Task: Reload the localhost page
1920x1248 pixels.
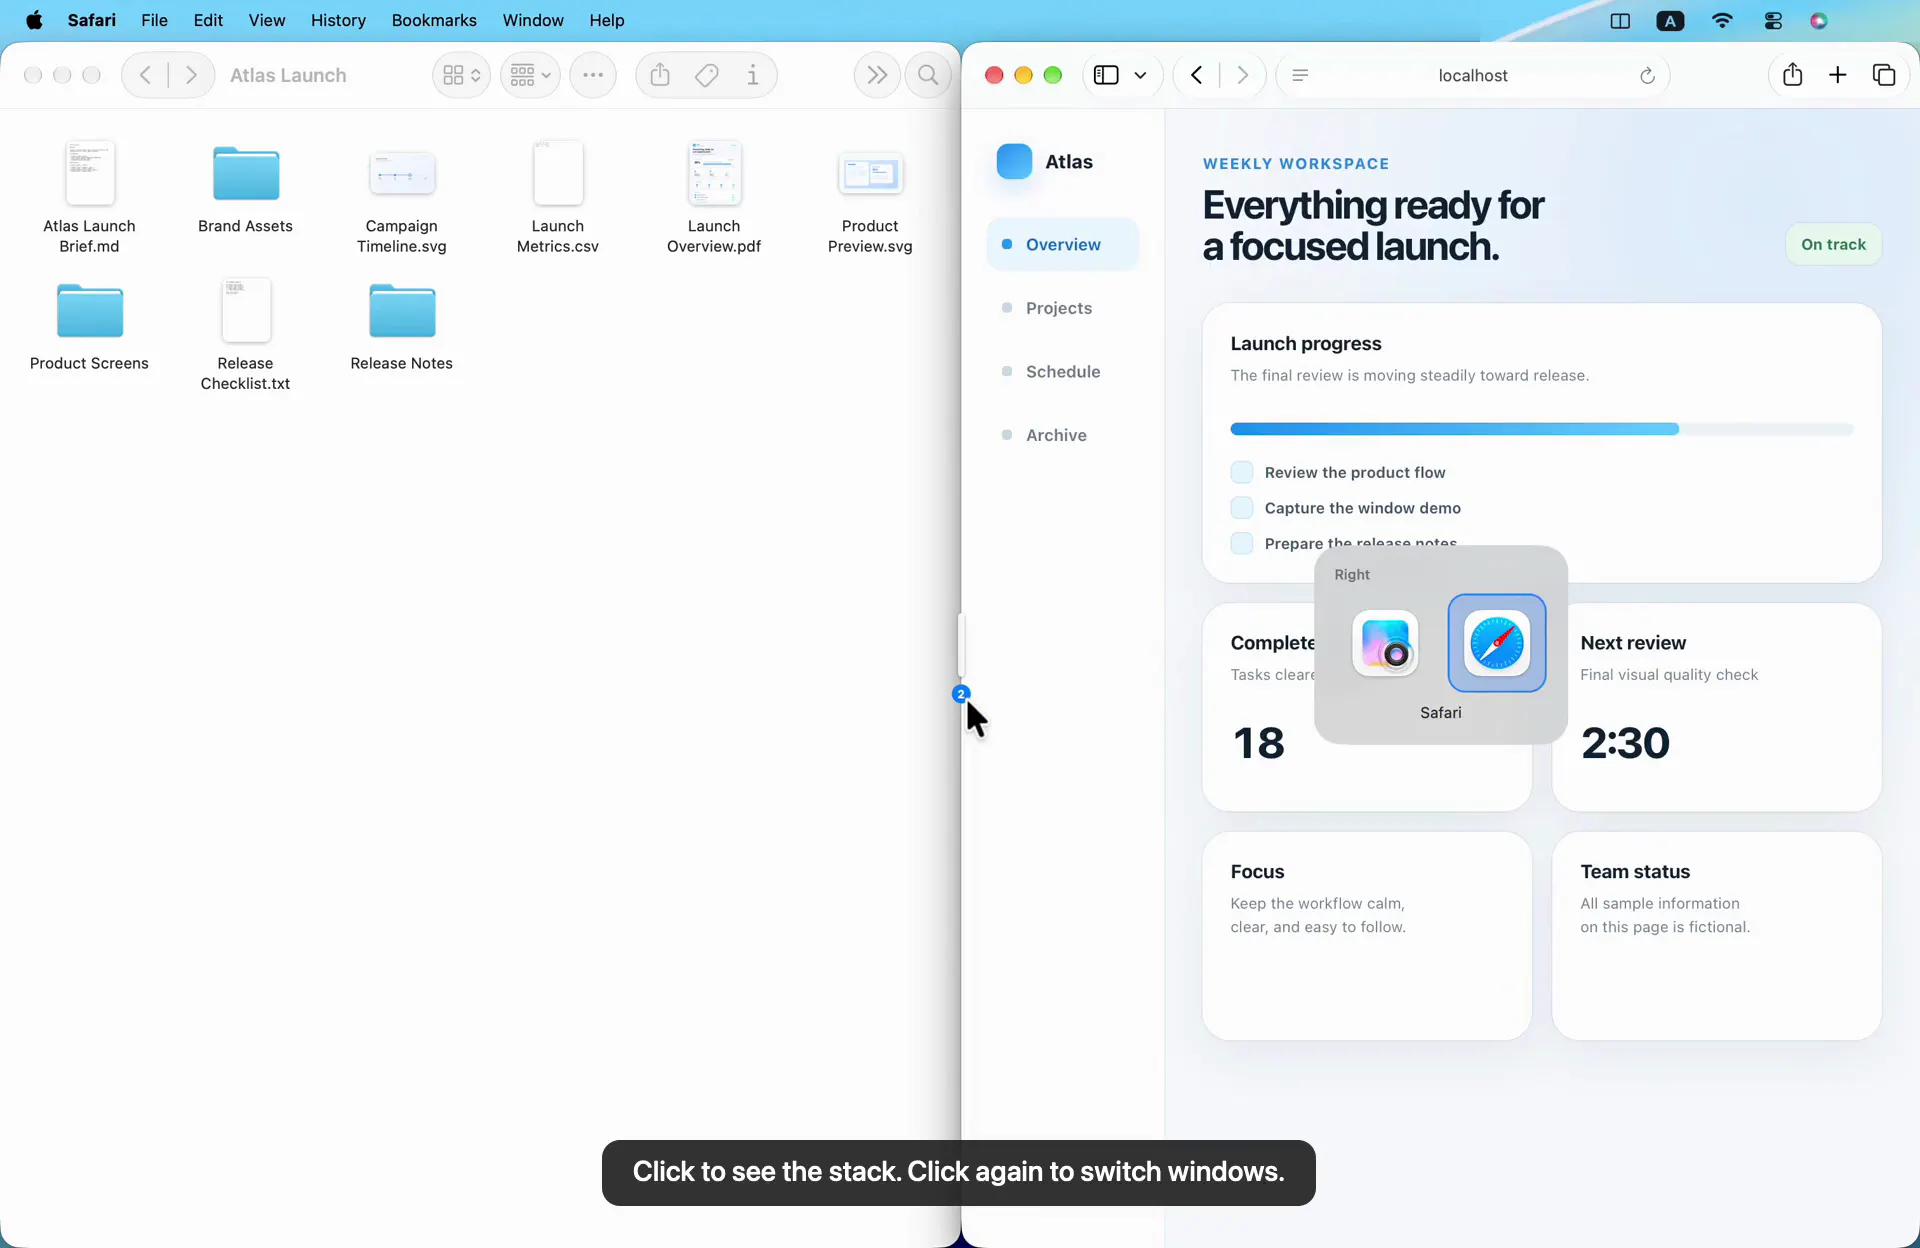Action: click(x=1647, y=75)
